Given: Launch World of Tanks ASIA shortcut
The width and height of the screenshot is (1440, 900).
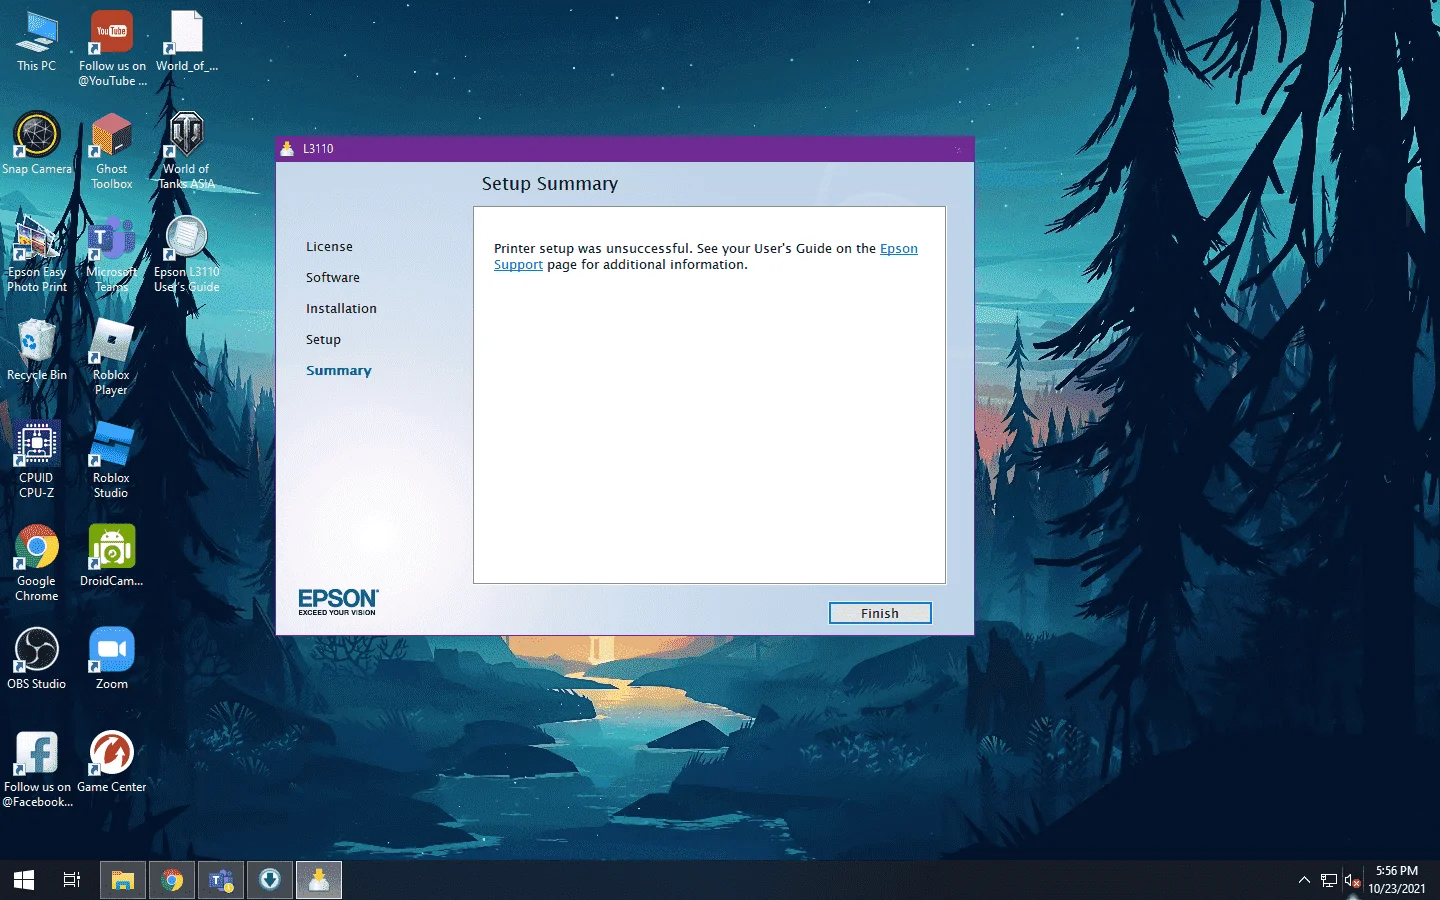Looking at the screenshot, I should [186, 151].
